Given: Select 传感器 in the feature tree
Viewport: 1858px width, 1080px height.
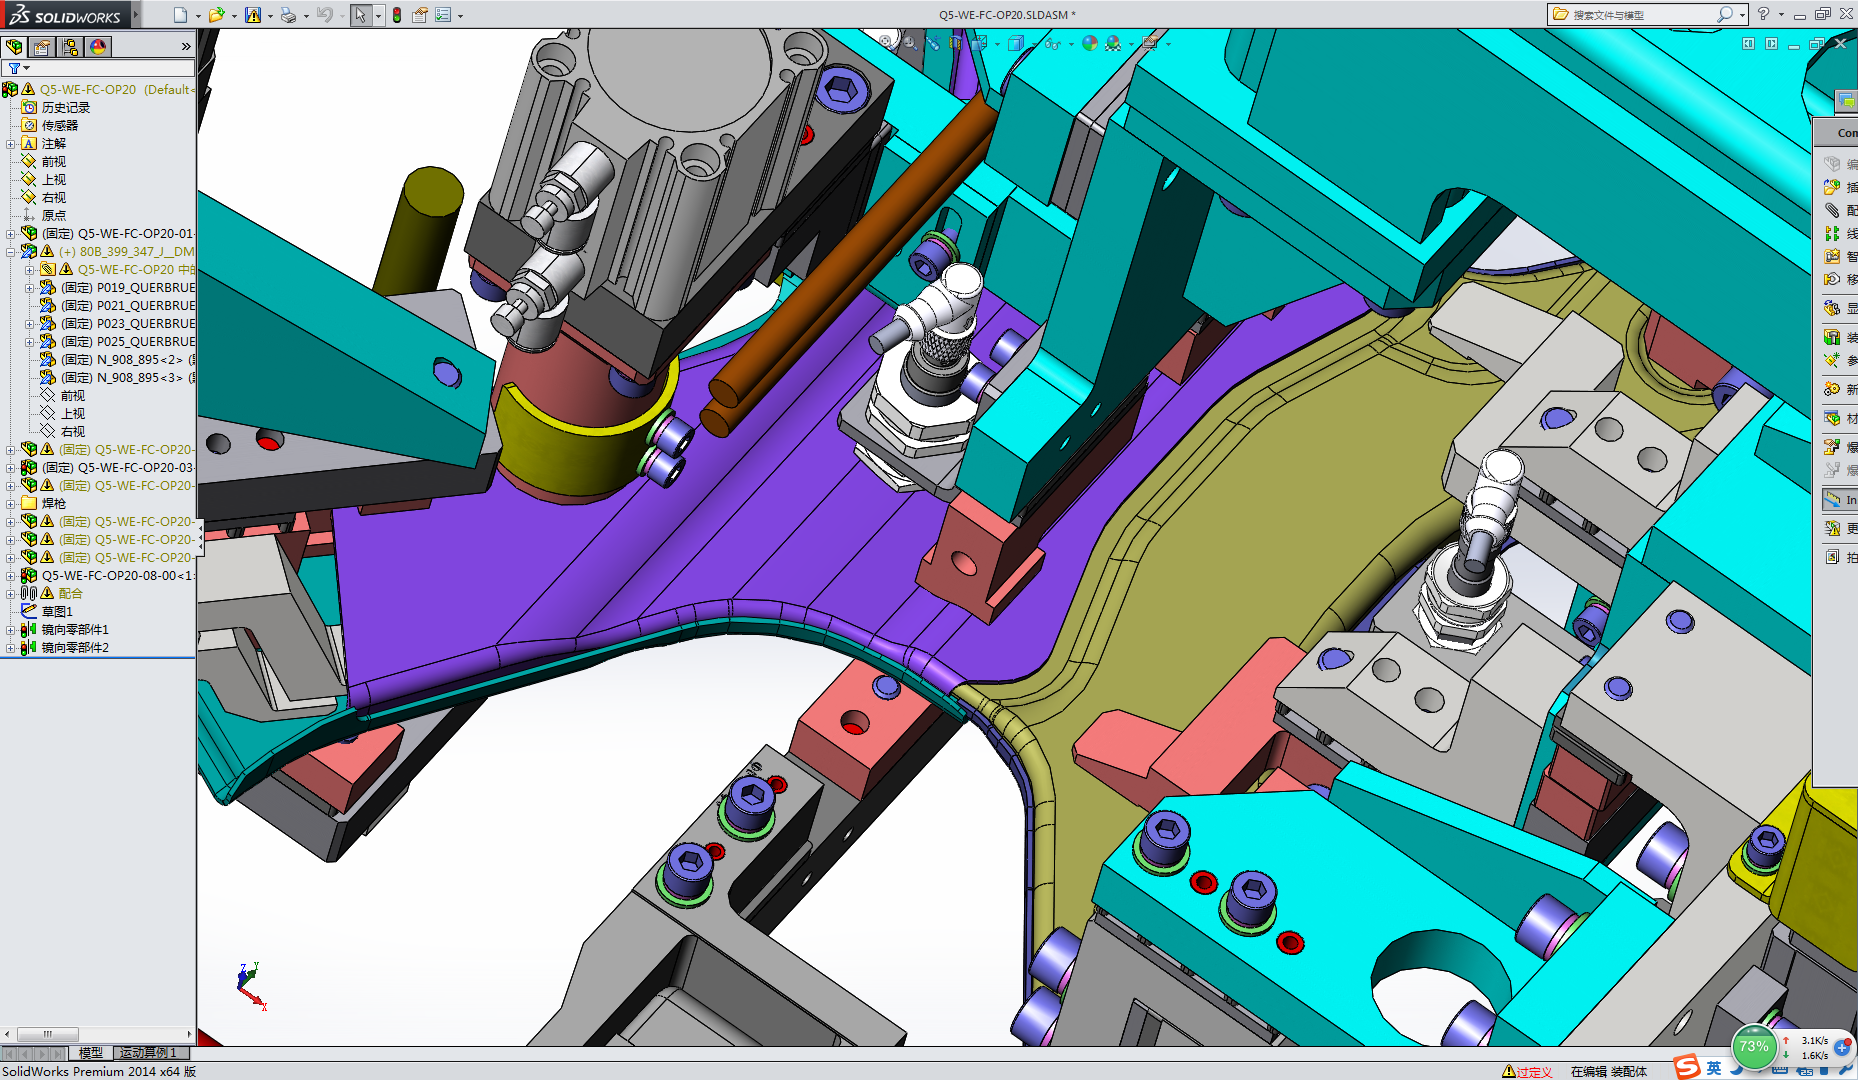Looking at the screenshot, I should click(x=59, y=126).
